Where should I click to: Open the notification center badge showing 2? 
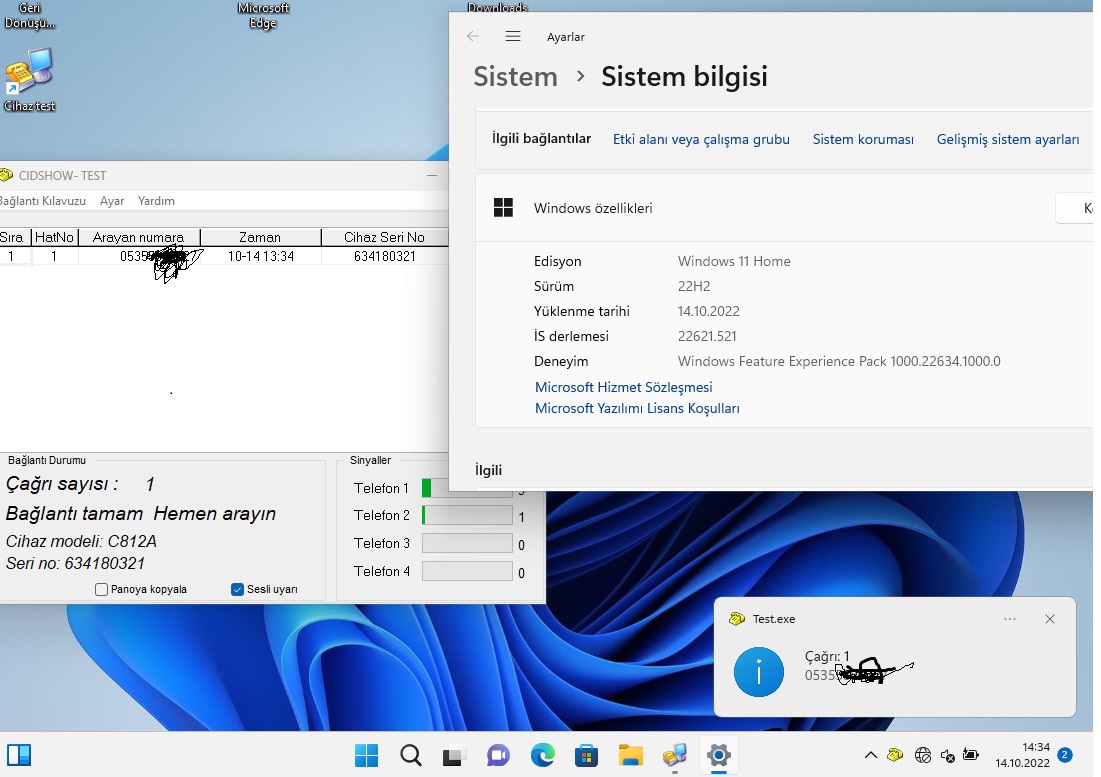1064,755
